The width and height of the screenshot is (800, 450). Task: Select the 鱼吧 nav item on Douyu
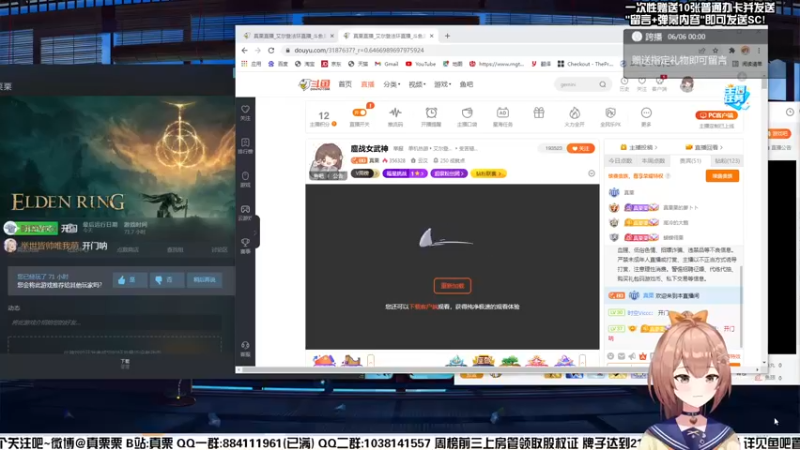pyautogui.click(x=466, y=84)
